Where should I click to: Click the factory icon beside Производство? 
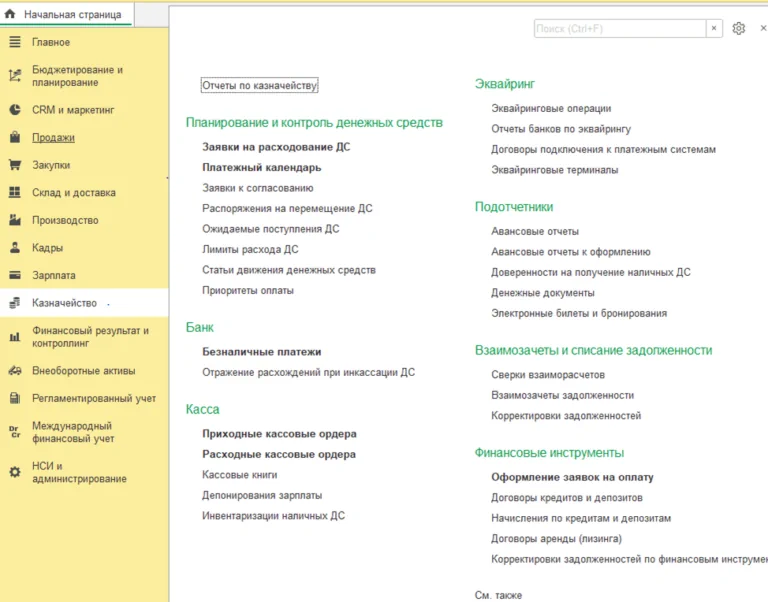14,220
